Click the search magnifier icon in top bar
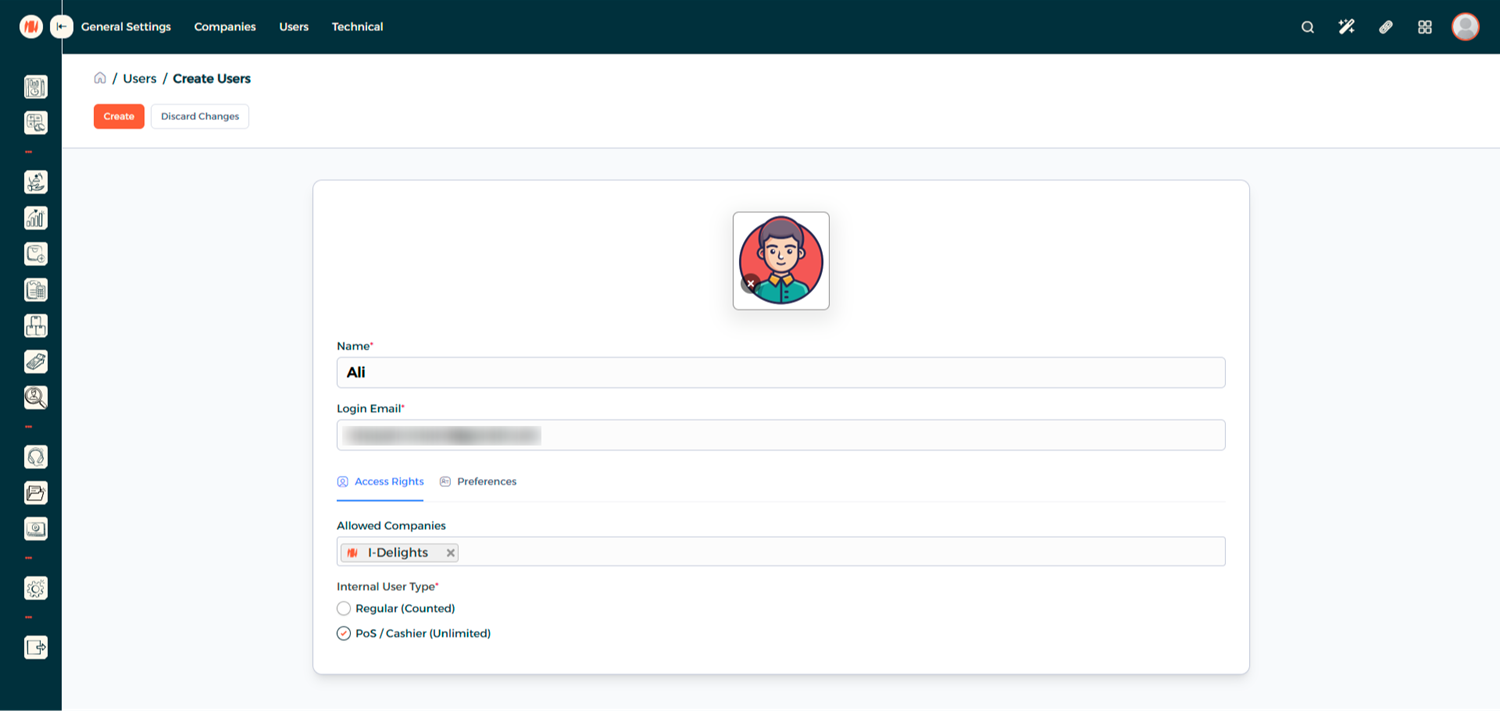 pos(1307,27)
